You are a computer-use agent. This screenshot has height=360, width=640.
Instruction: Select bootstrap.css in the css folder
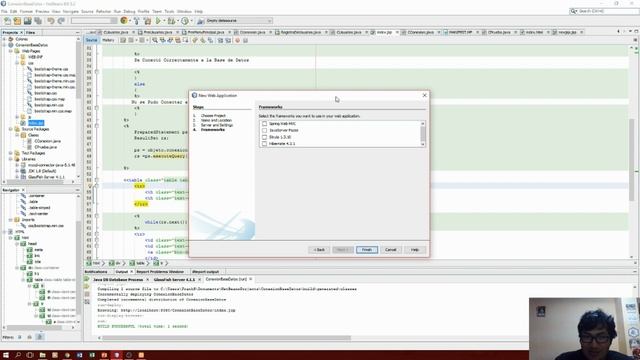click(x=45, y=93)
